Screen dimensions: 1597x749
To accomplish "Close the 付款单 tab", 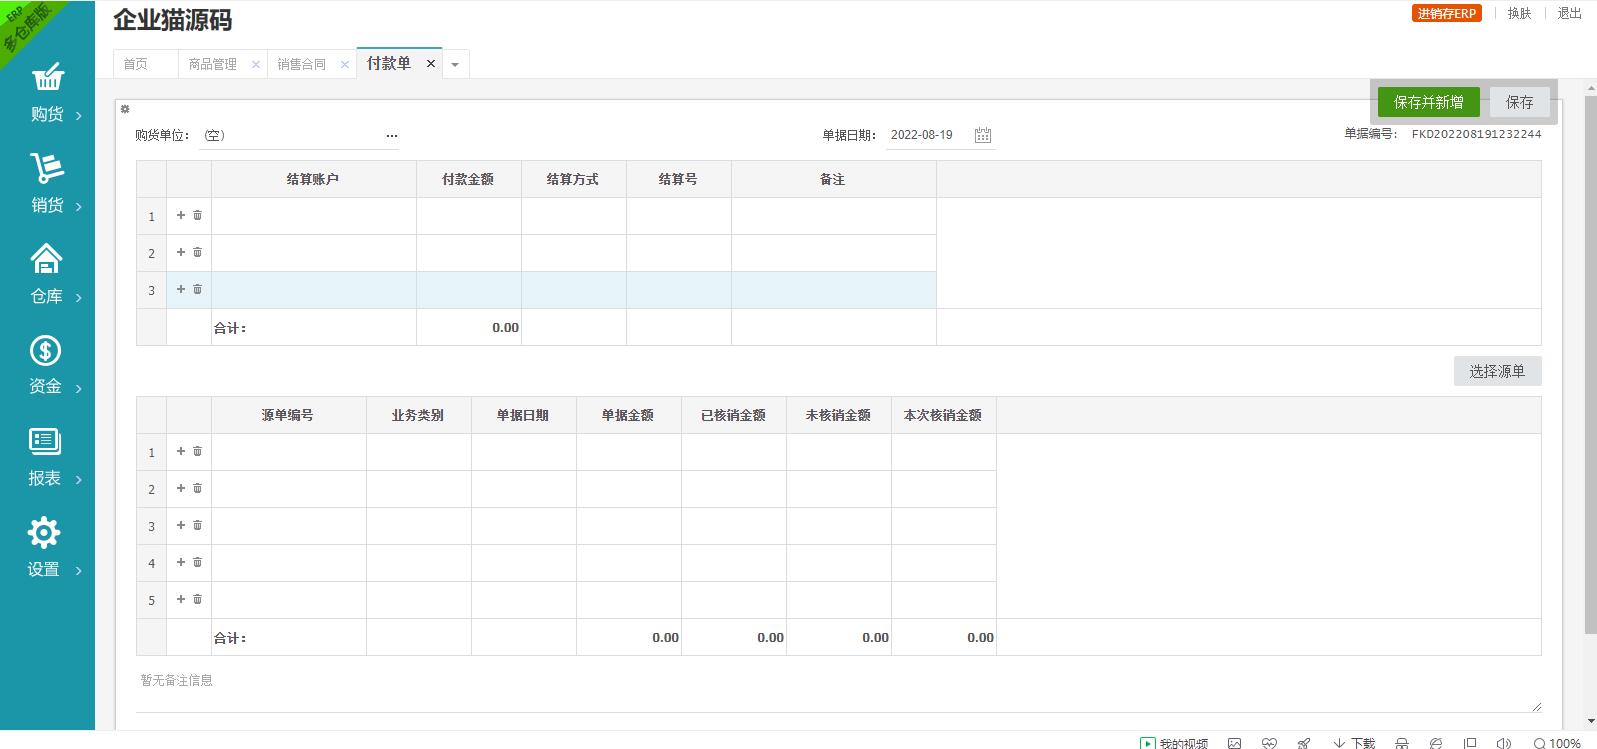I will (431, 63).
